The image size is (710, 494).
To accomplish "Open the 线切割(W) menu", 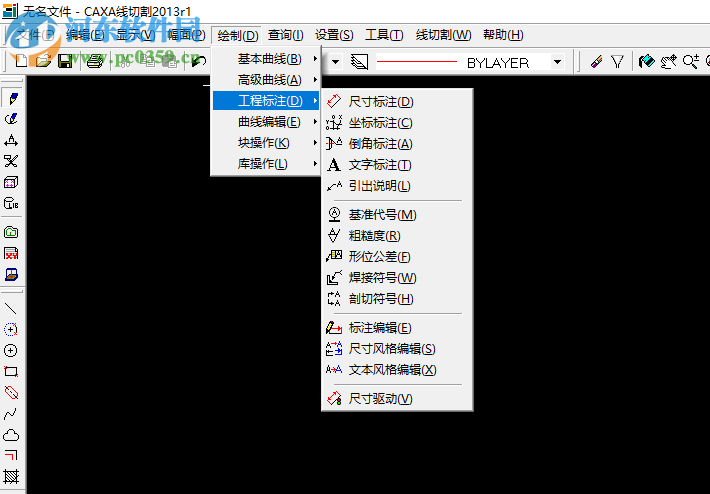I will tap(443, 35).
